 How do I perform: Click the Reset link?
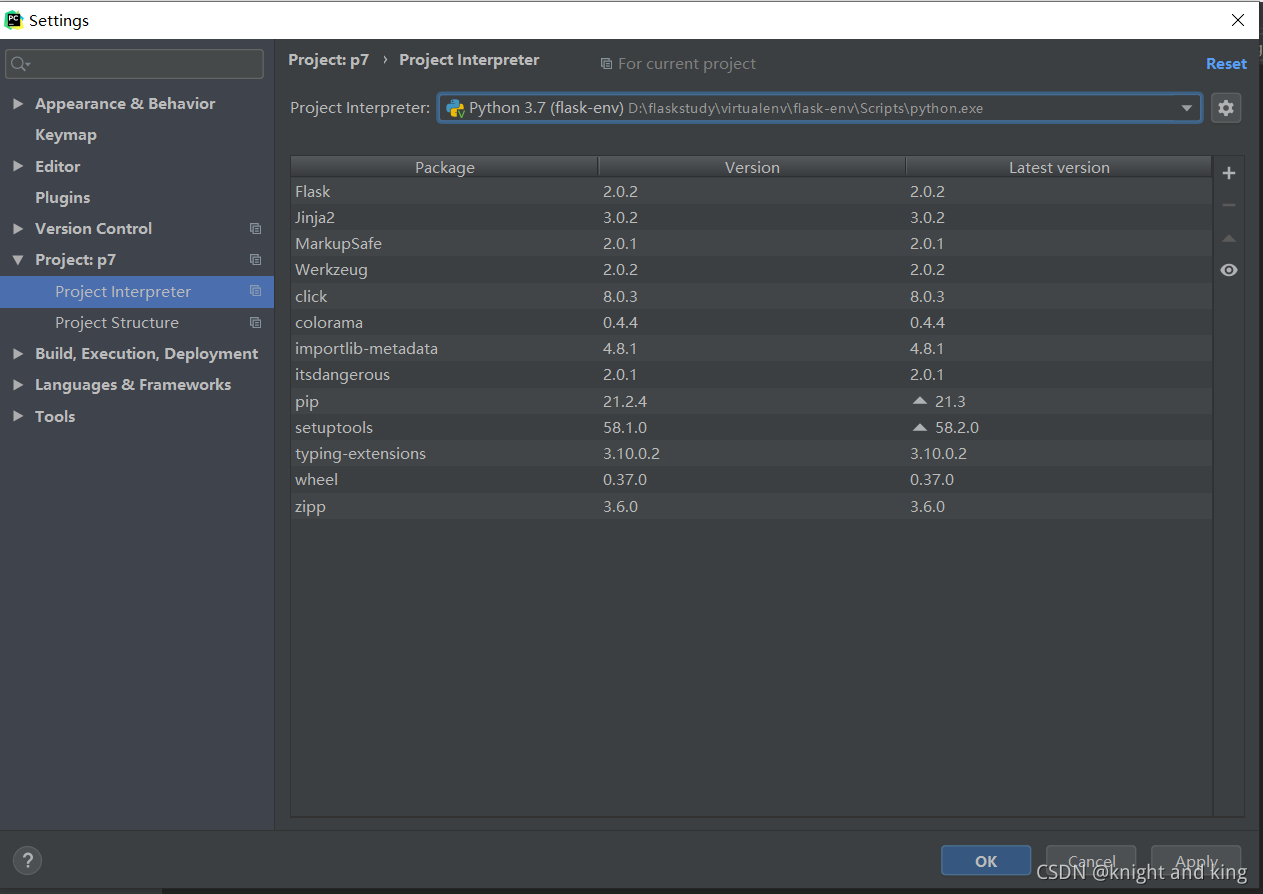[1226, 64]
